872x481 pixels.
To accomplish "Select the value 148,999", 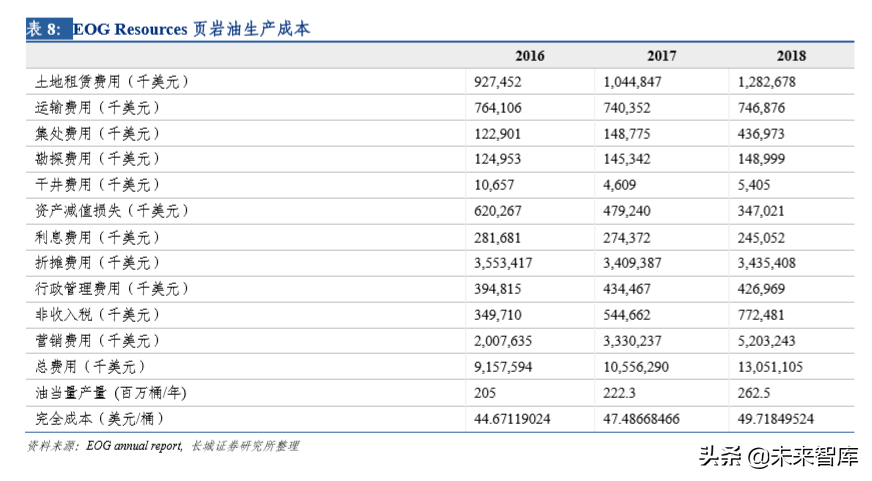I will 761,159.
